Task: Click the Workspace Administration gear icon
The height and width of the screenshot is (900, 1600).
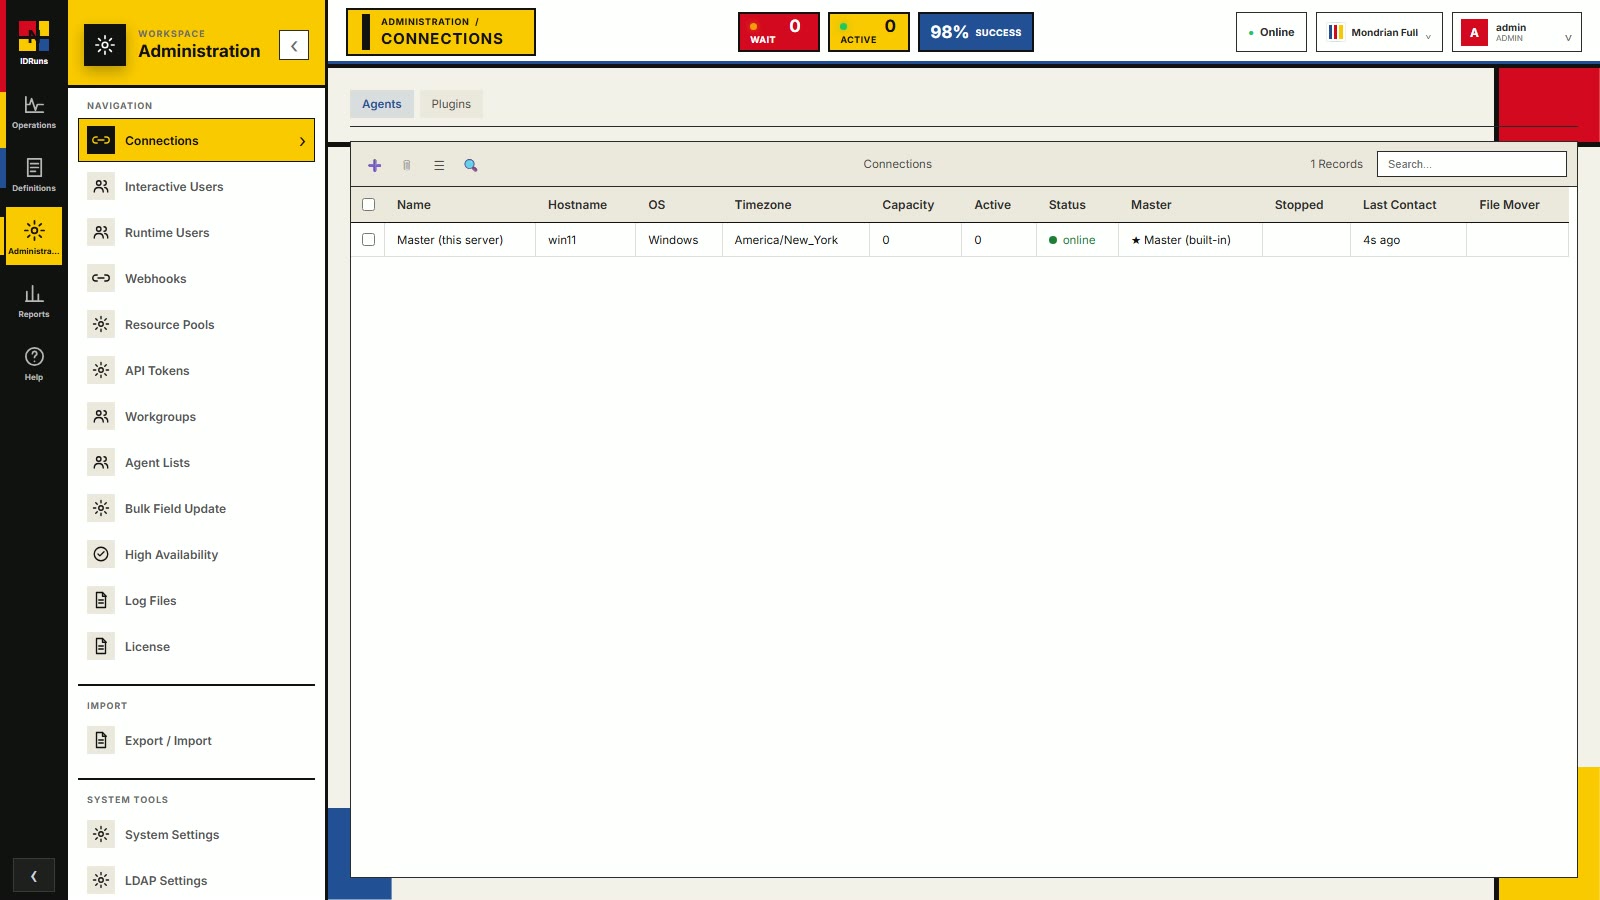Action: click(x=105, y=45)
